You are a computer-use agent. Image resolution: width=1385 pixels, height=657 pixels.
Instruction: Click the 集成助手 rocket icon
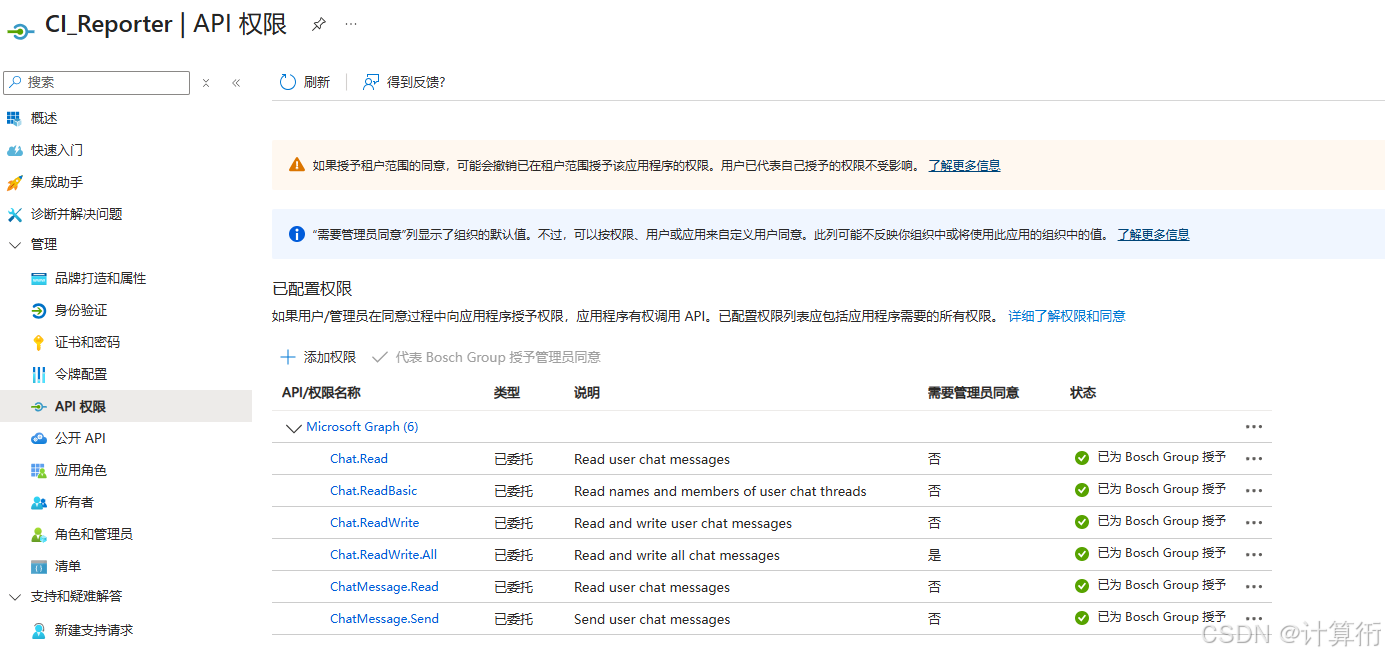pos(14,182)
